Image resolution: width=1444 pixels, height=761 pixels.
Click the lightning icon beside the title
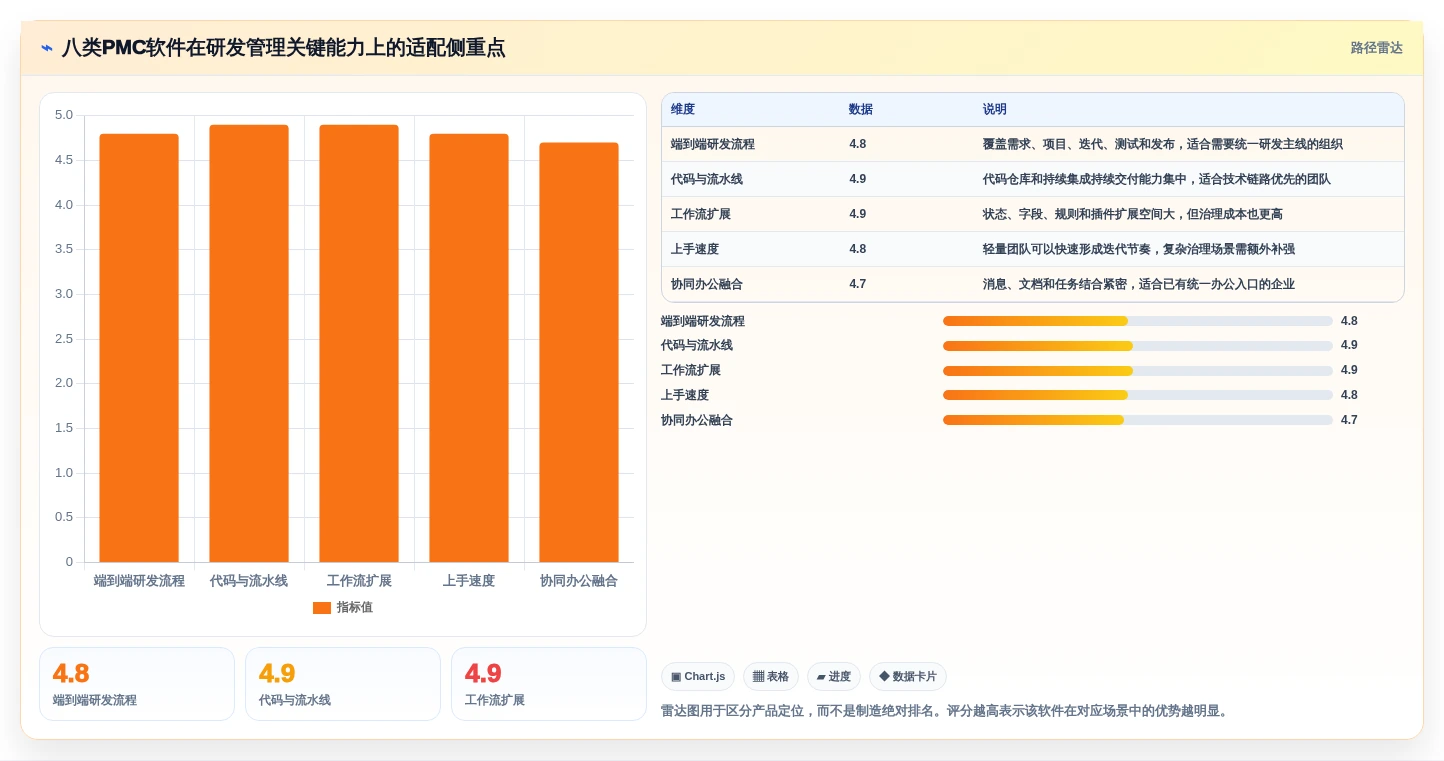click(47, 48)
